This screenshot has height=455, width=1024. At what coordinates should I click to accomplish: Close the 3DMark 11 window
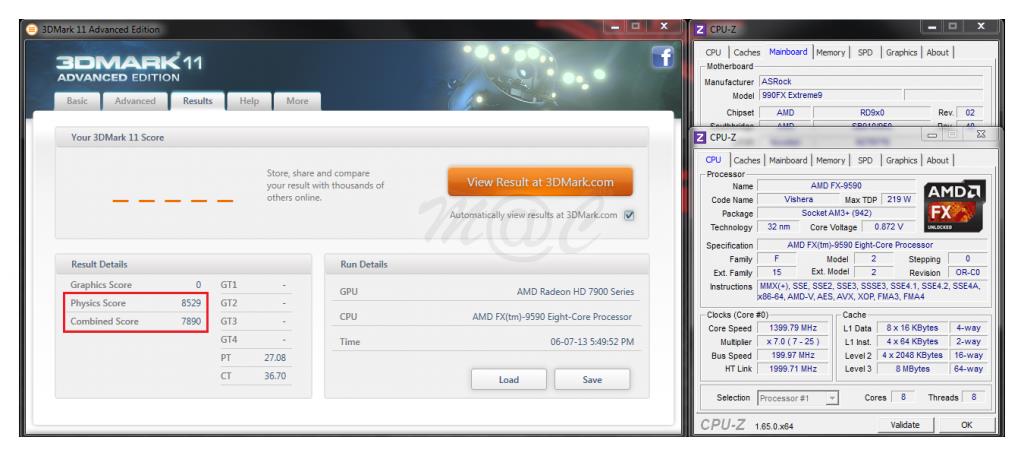tap(664, 27)
